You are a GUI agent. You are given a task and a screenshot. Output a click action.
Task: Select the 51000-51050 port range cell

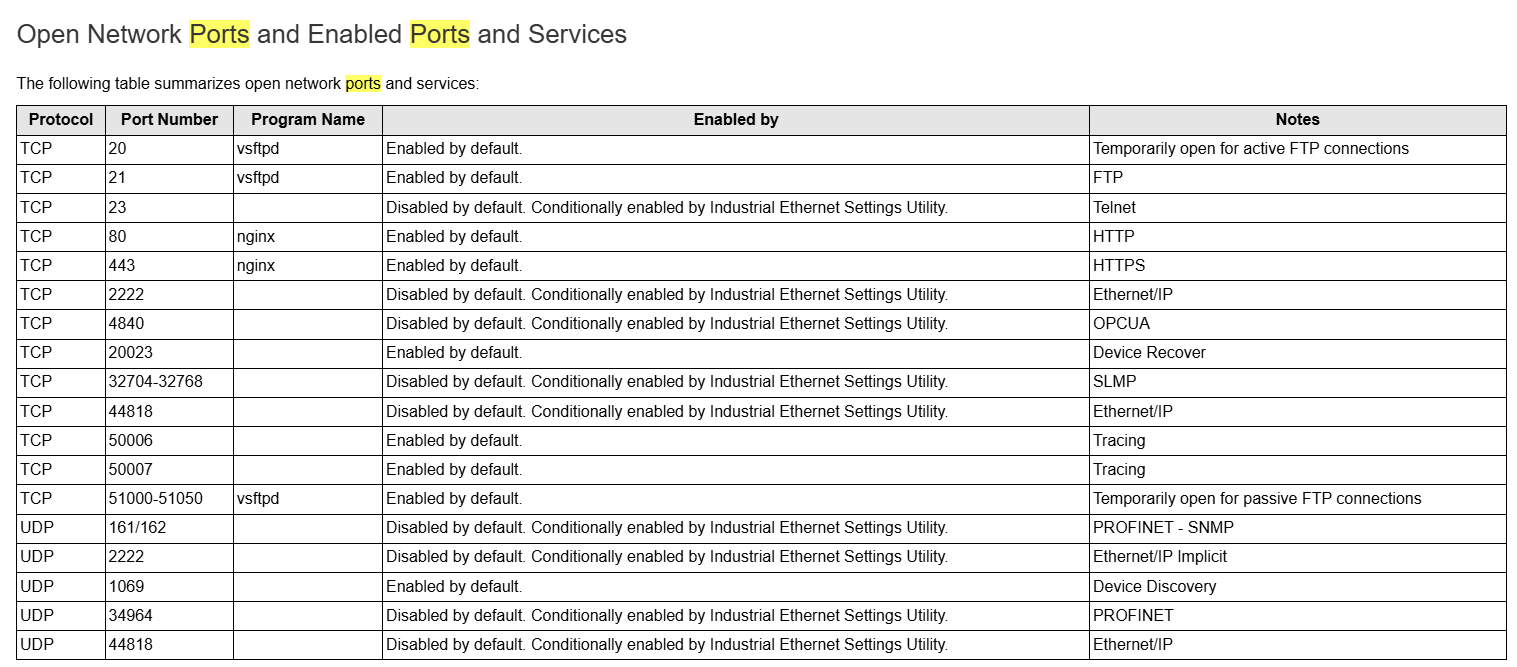click(x=155, y=499)
